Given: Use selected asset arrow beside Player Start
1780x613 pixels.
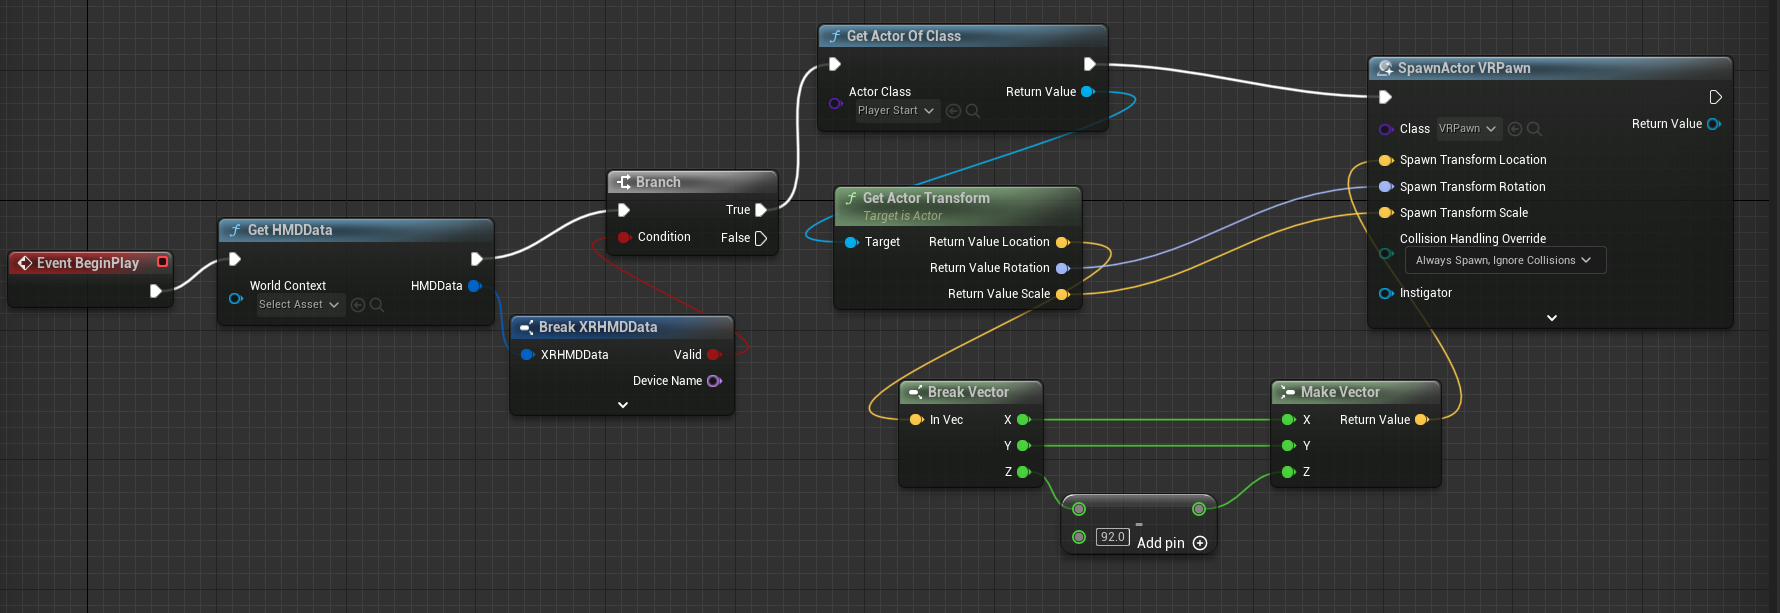Looking at the screenshot, I should pos(953,111).
